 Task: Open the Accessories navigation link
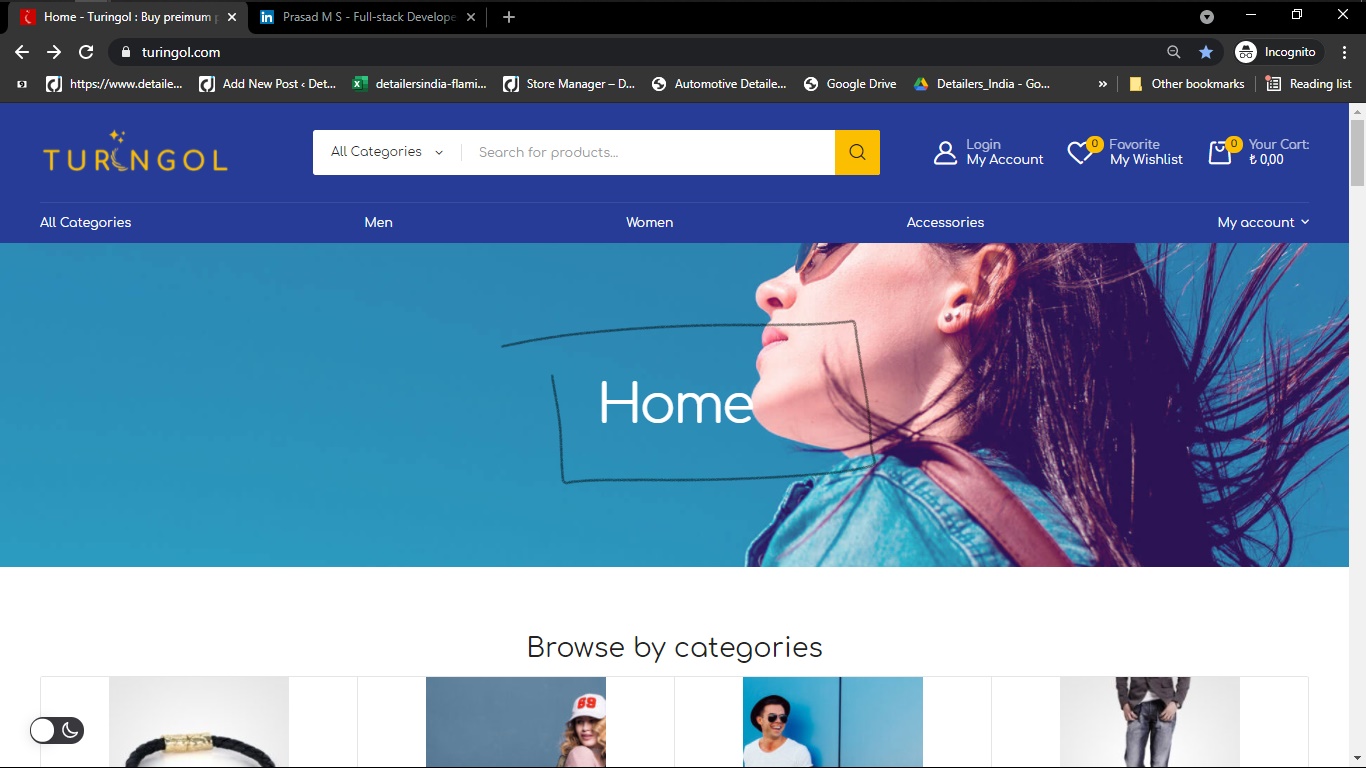945,222
